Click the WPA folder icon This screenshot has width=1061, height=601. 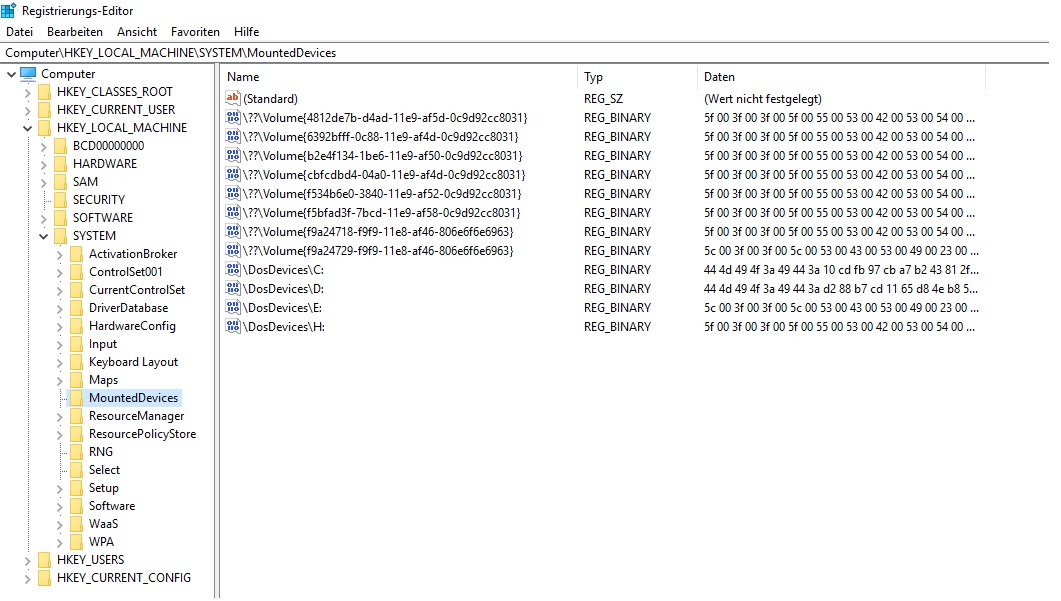(77, 541)
